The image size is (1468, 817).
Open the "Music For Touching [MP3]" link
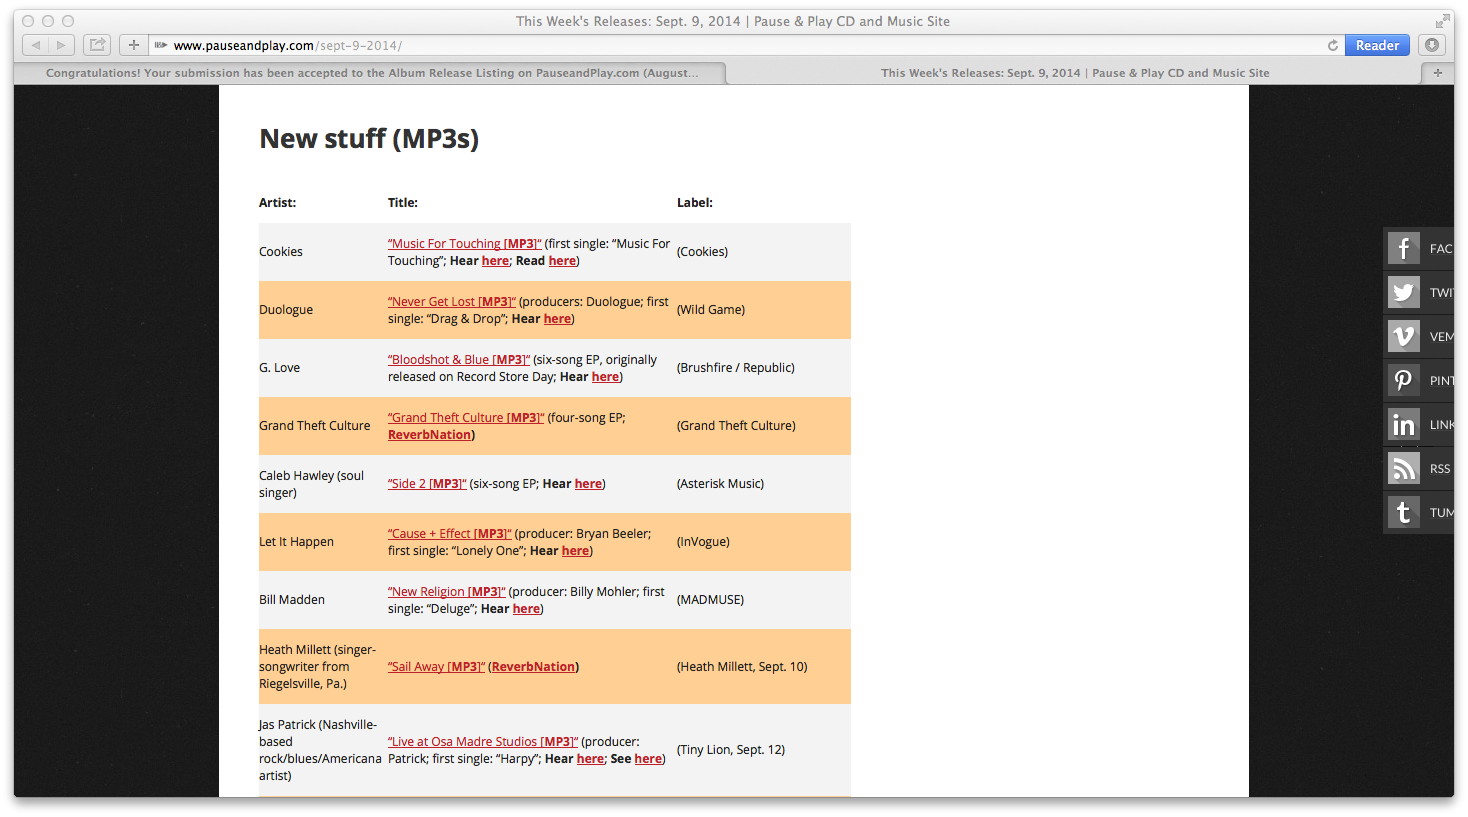pos(464,243)
